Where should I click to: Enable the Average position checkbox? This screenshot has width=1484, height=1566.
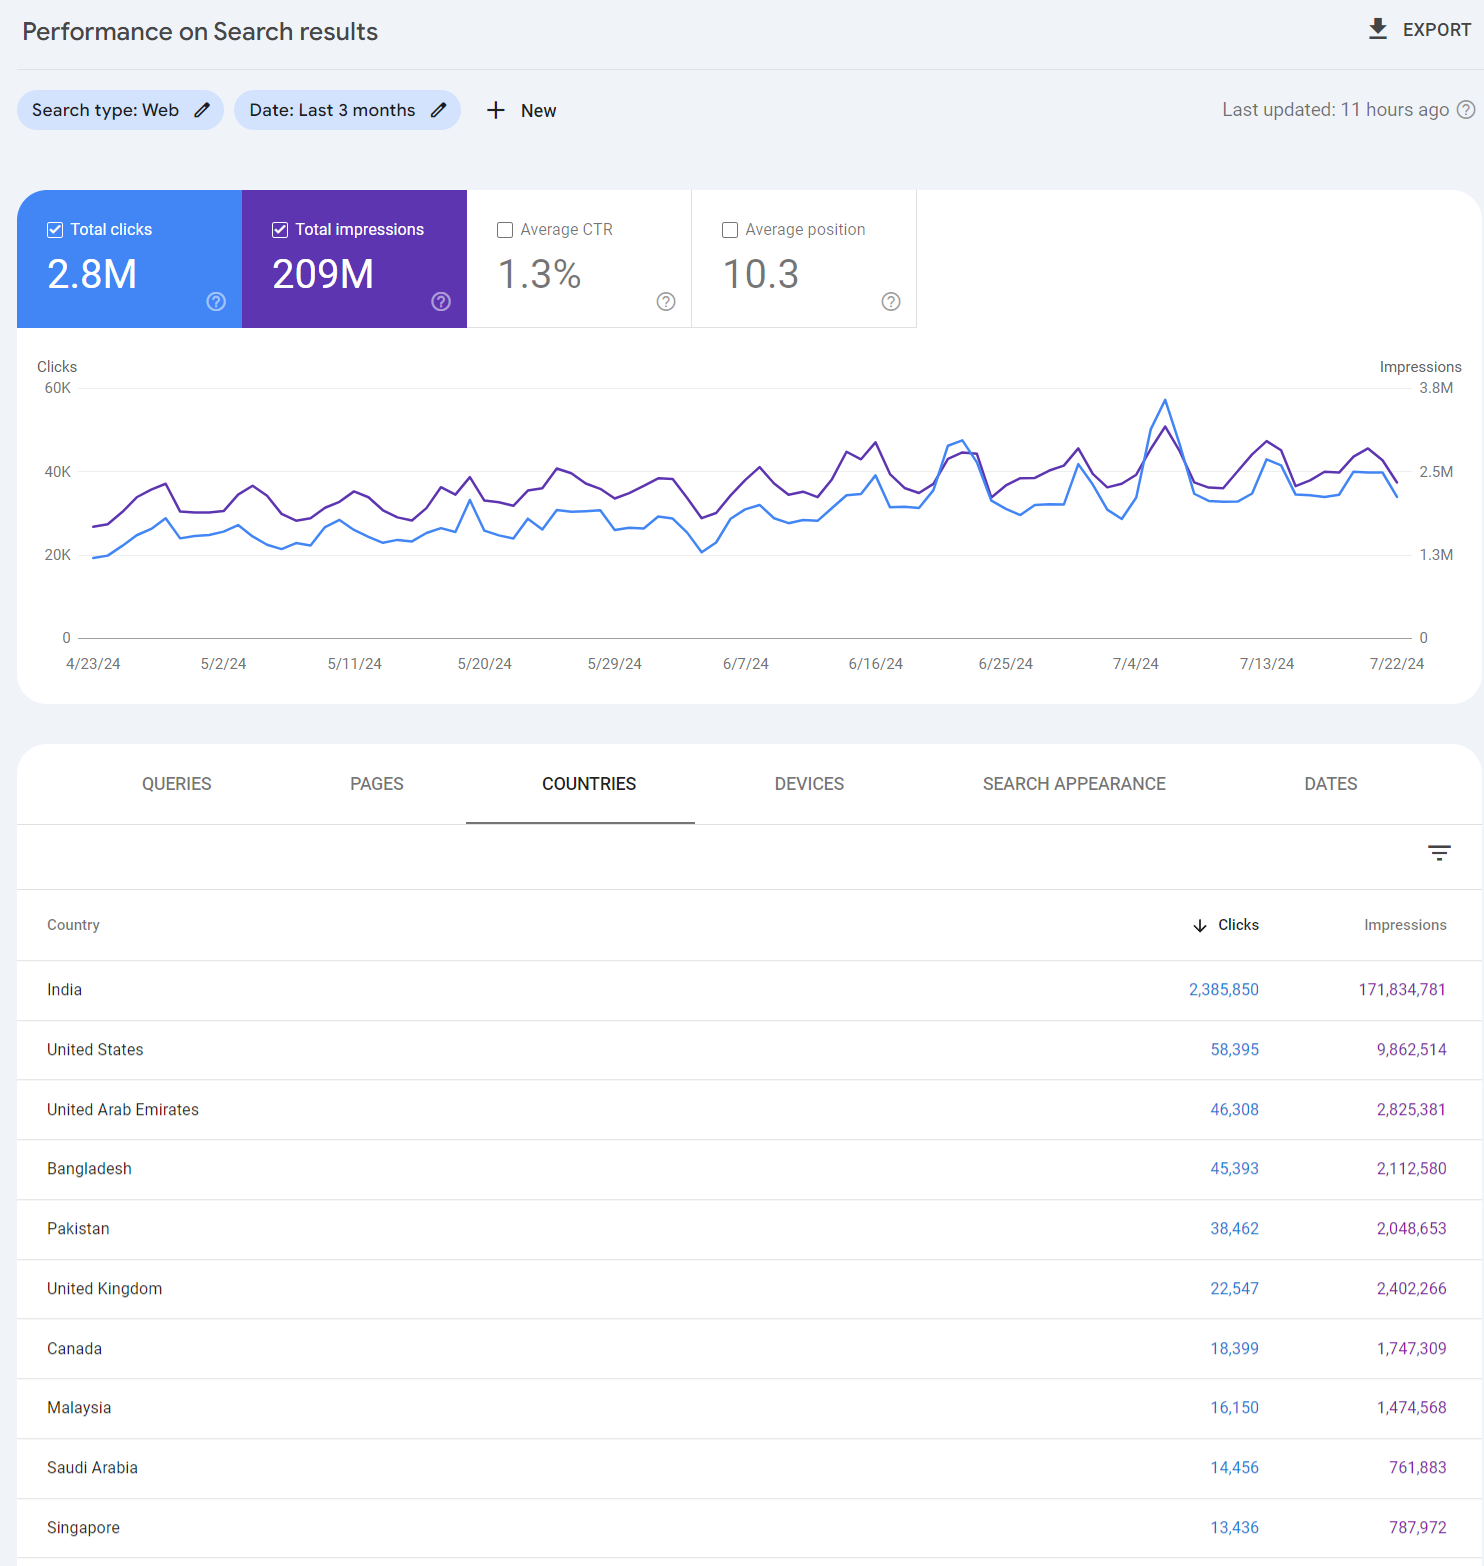pyautogui.click(x=730, y=230)
